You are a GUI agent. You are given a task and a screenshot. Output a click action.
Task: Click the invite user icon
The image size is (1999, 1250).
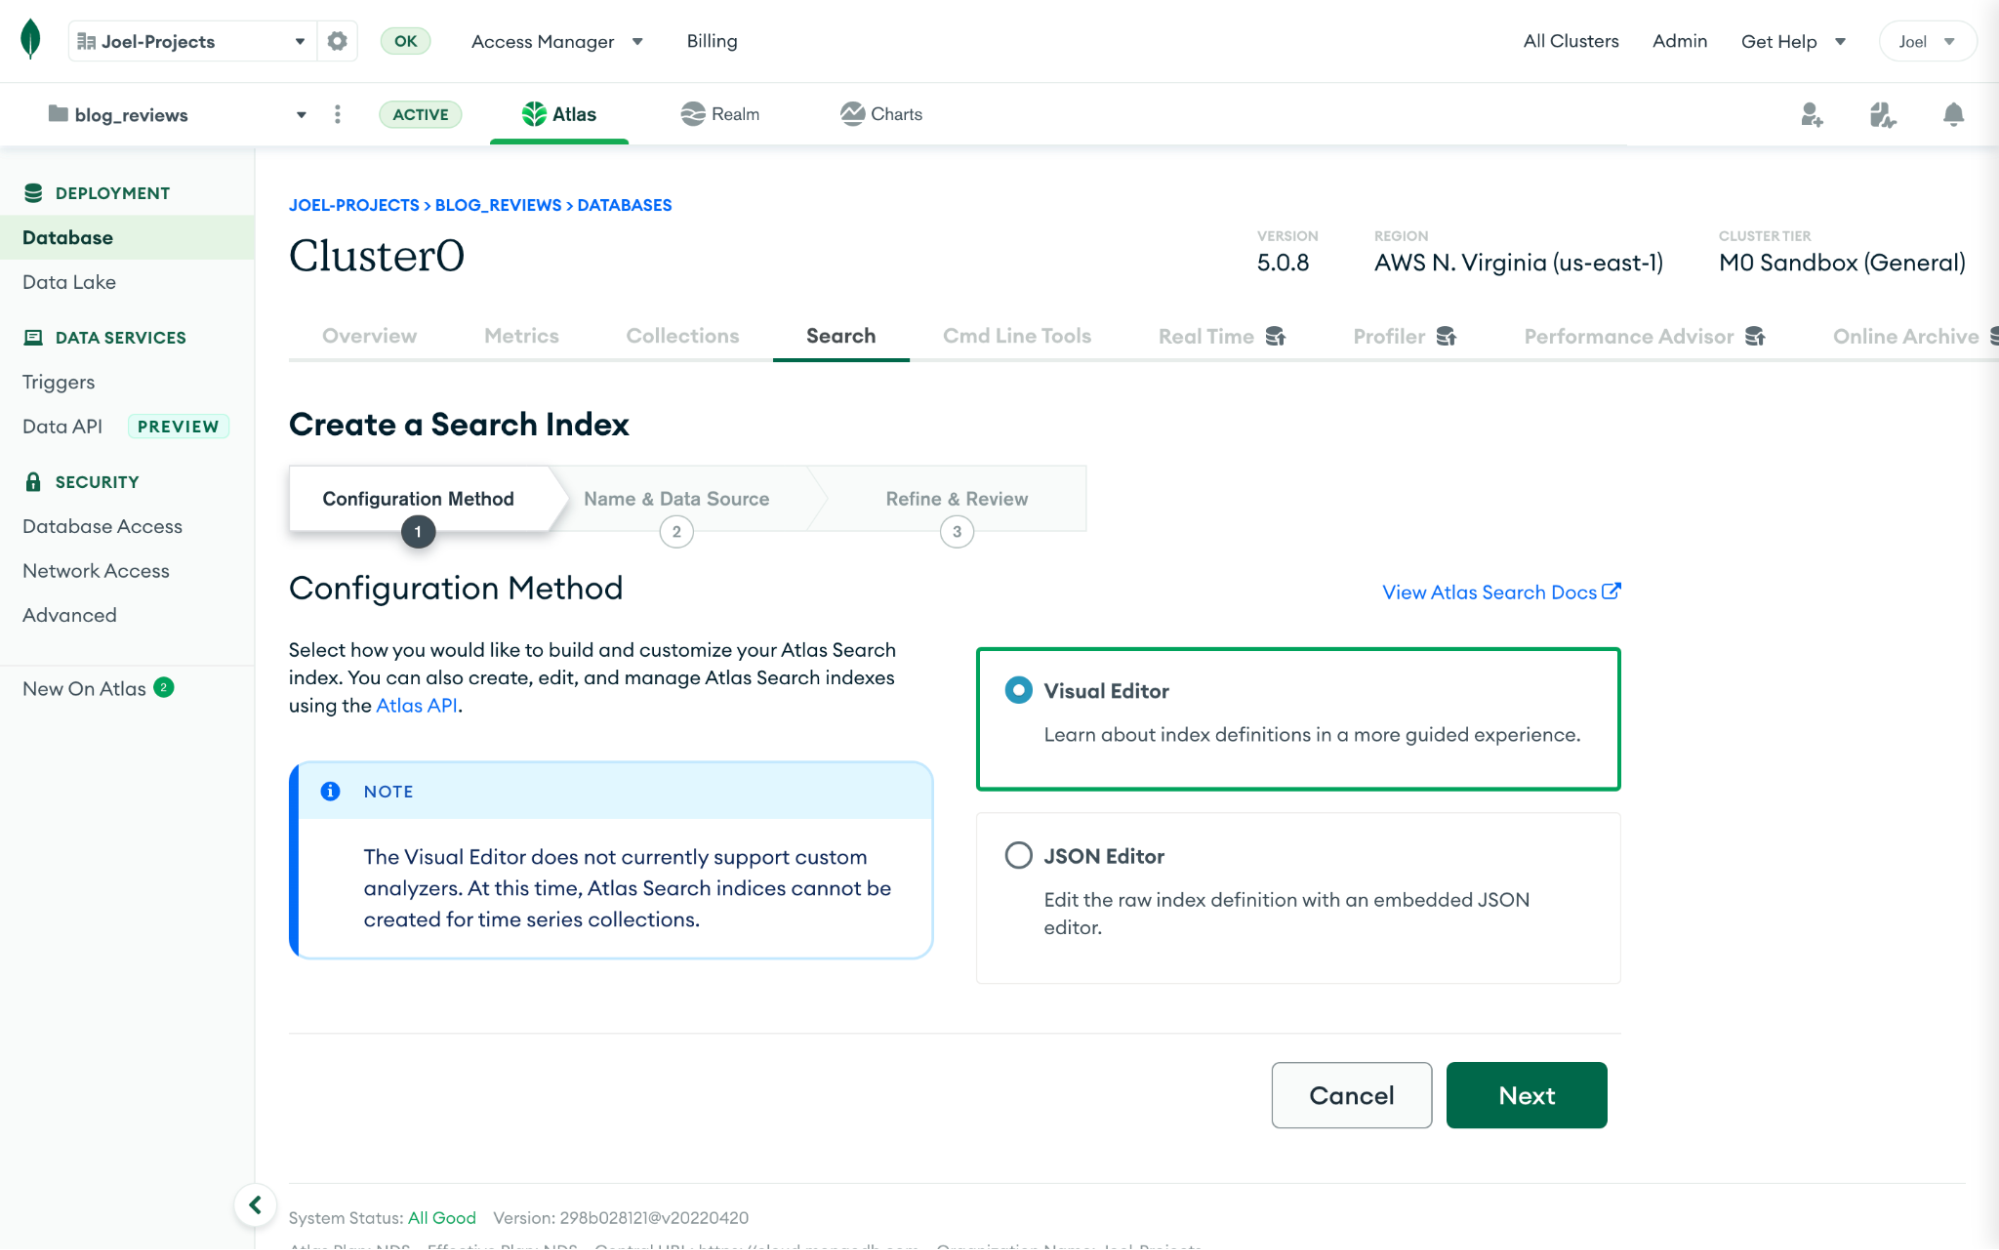tap(1811, 114)
